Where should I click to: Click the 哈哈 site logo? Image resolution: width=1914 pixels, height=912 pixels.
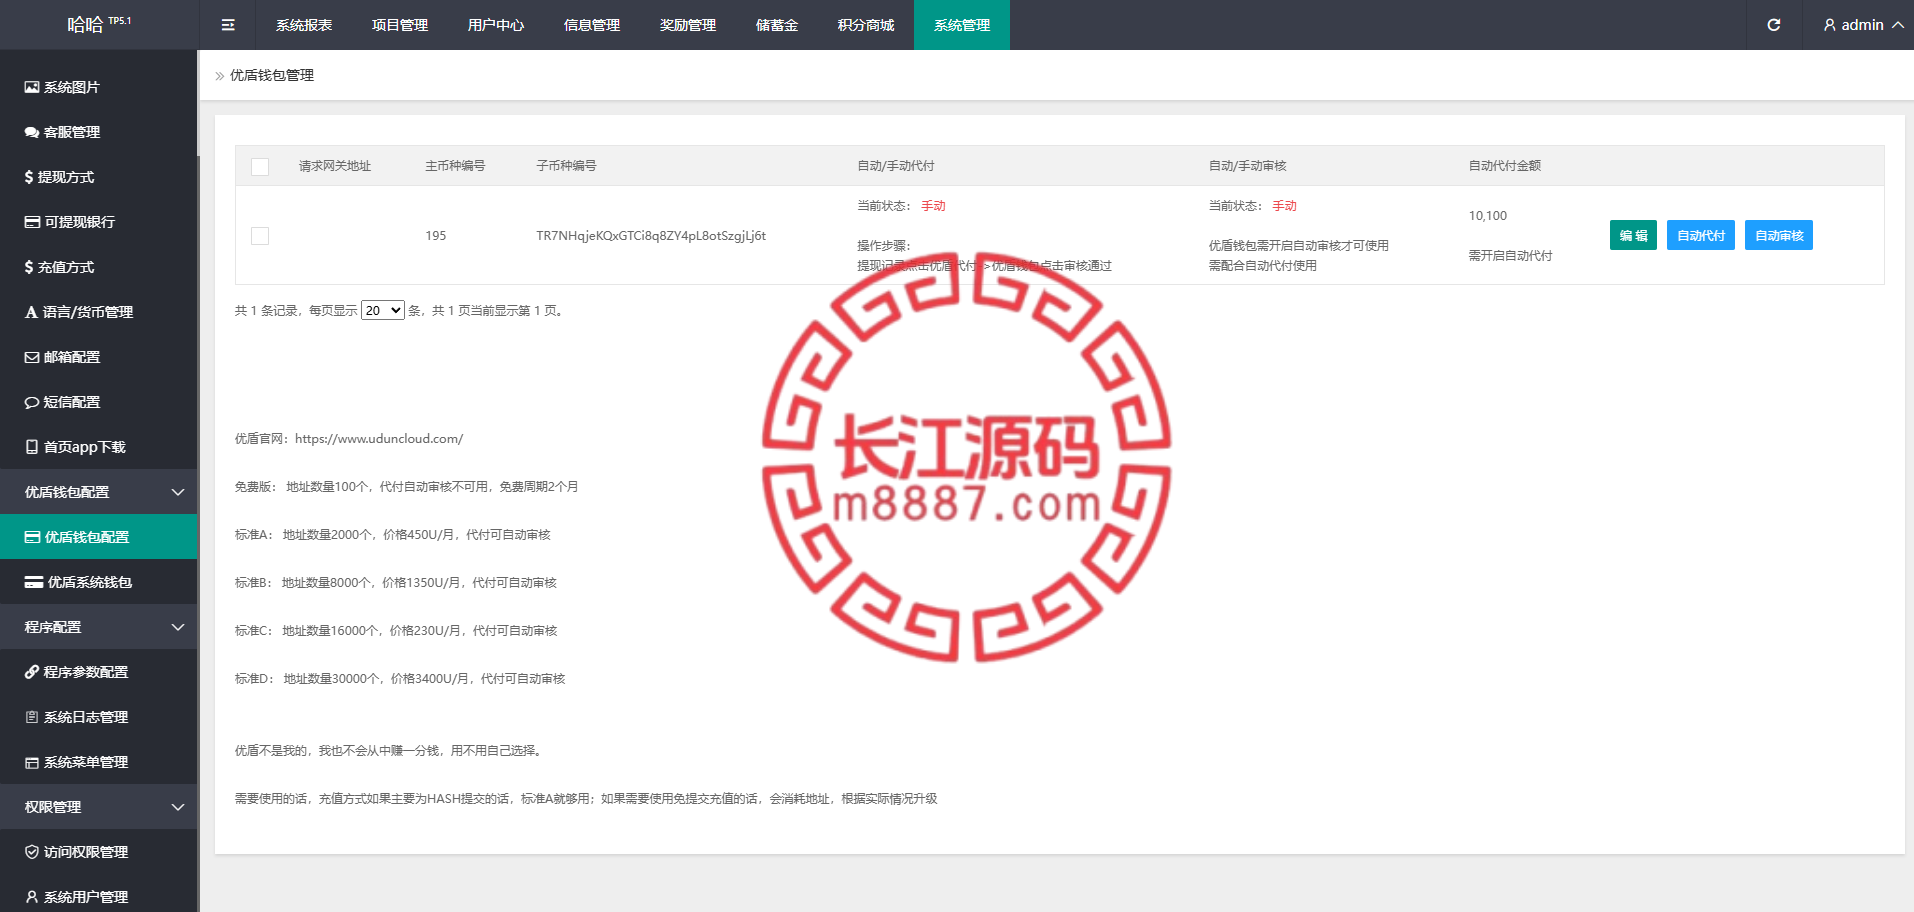point(99,25)
